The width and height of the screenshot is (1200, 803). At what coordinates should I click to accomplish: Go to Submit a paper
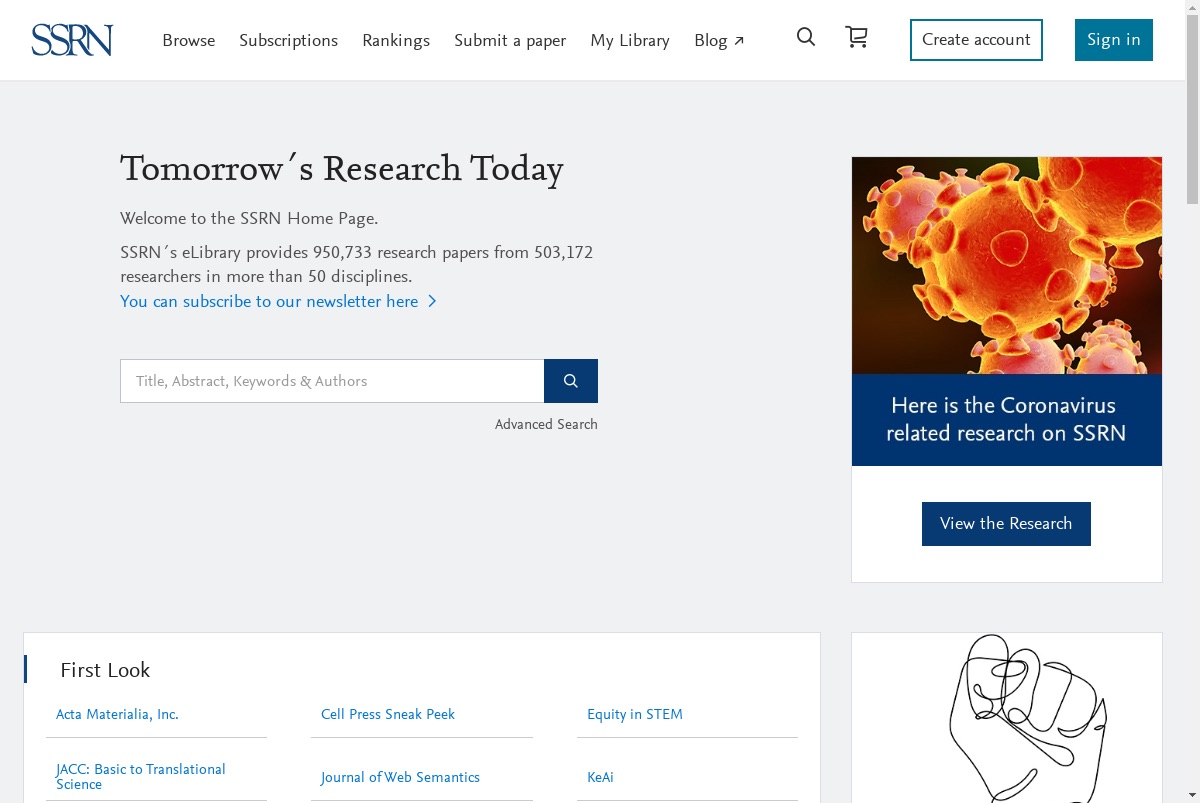click(x=510, y=40)
